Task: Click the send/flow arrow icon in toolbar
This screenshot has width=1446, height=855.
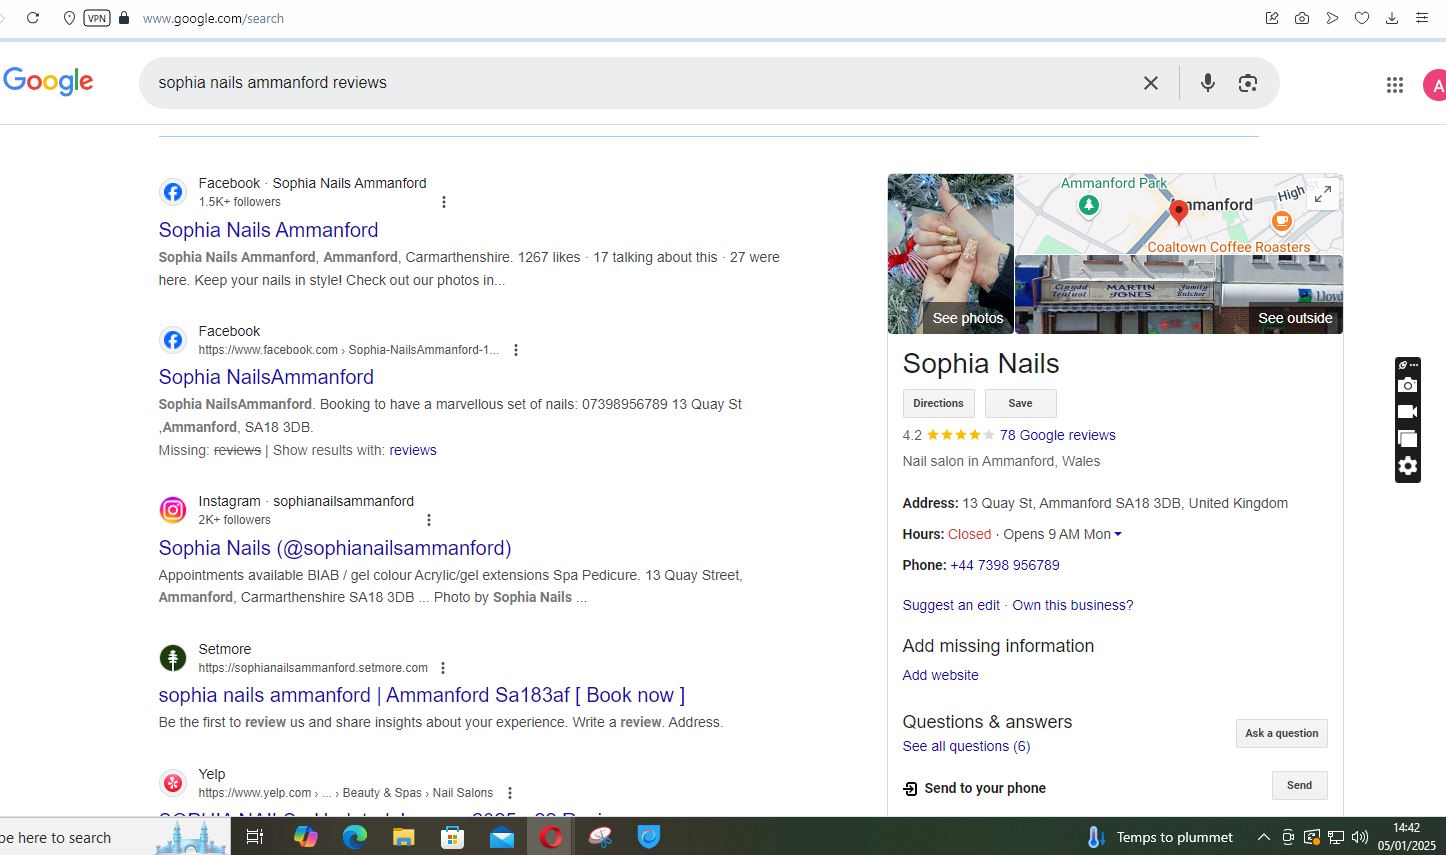Action: click(x=1332, y=18)
